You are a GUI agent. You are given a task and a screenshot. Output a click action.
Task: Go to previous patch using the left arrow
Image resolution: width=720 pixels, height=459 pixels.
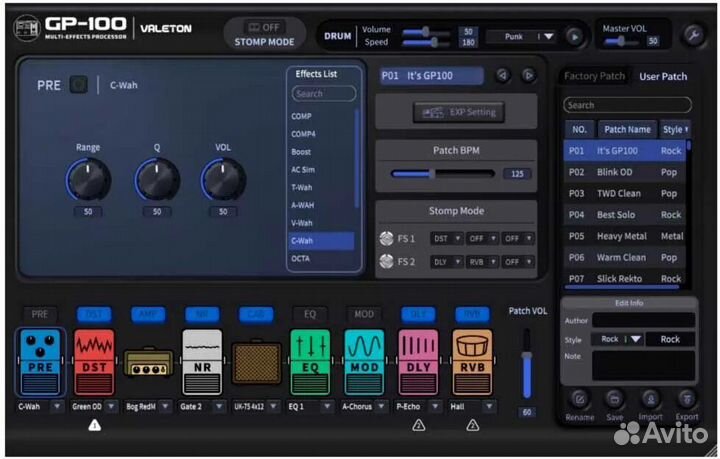(x=502, y=75)
